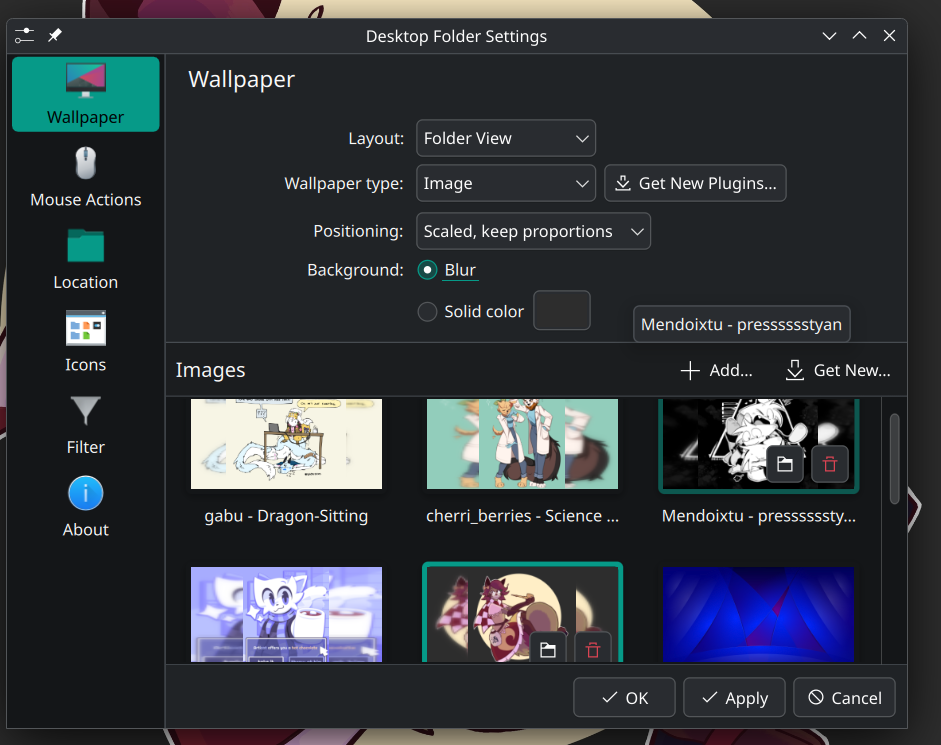This screenshot has height=745, width=941.
Task: Select the Blur background option
Action: (428, 270)
